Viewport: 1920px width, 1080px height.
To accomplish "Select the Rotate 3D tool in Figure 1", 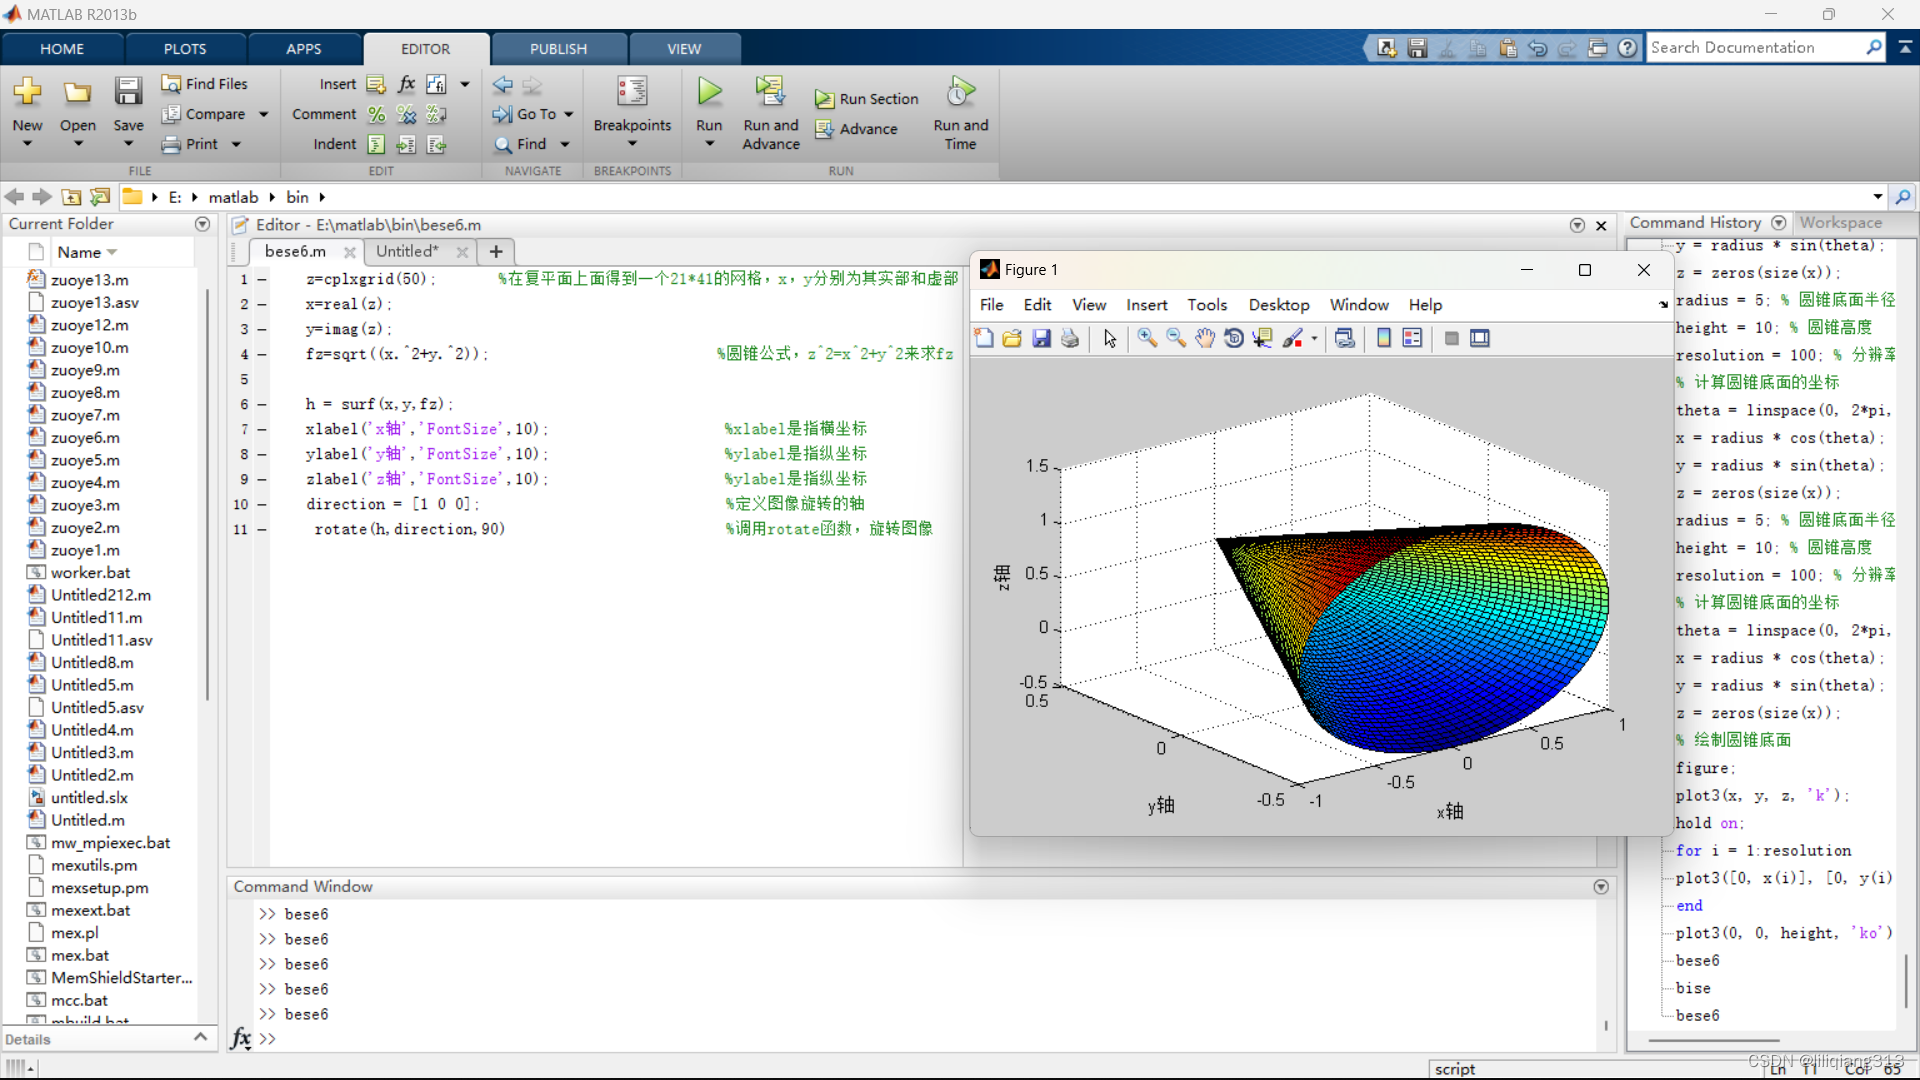I will coord(1234,339).
